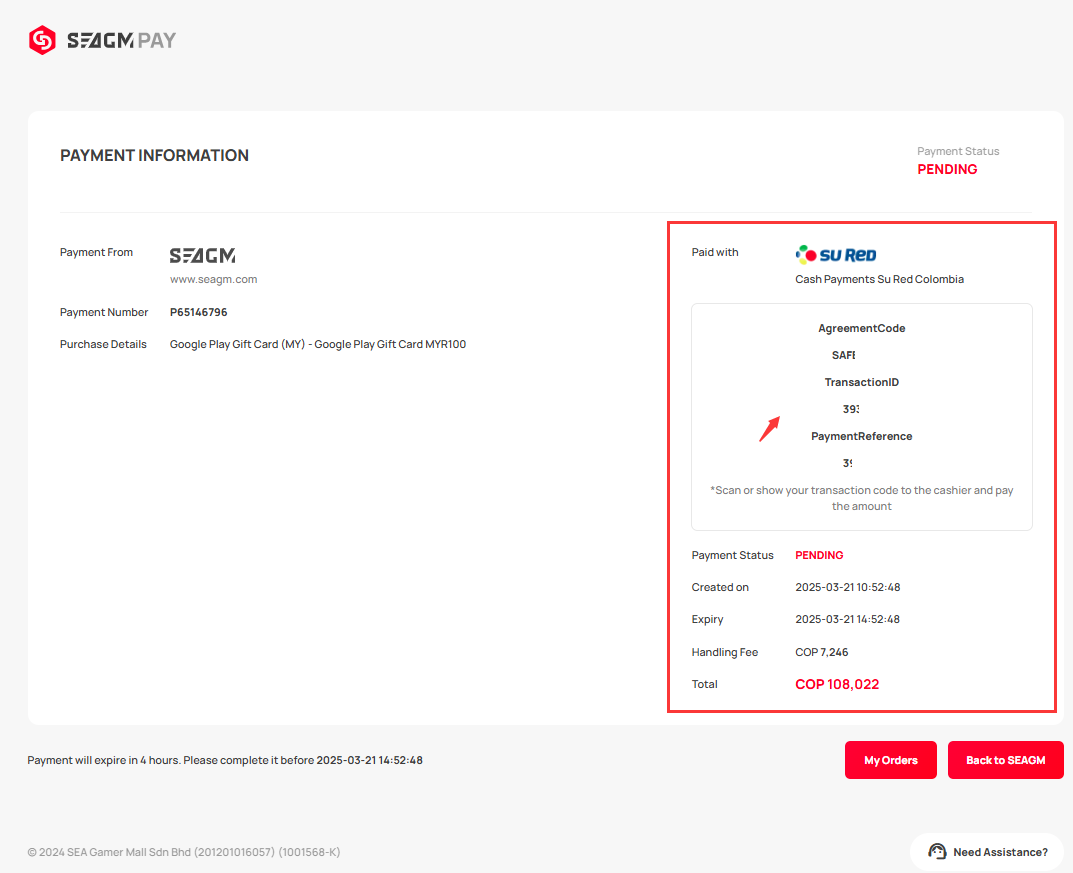
Task: Click the Created on label
Action: pyautogui.click(x=720, y=587)
